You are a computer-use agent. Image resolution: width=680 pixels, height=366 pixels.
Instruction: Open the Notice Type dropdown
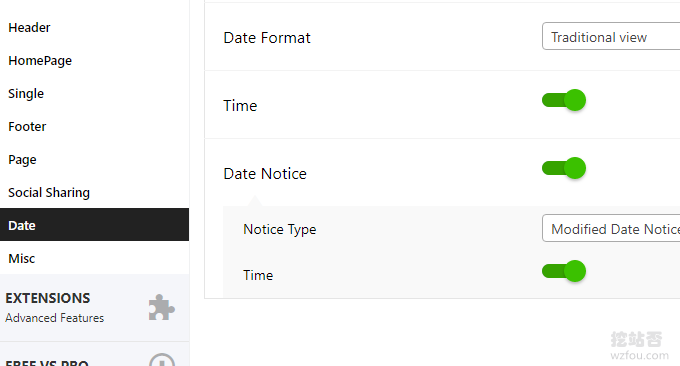click(x=611, y=228)
